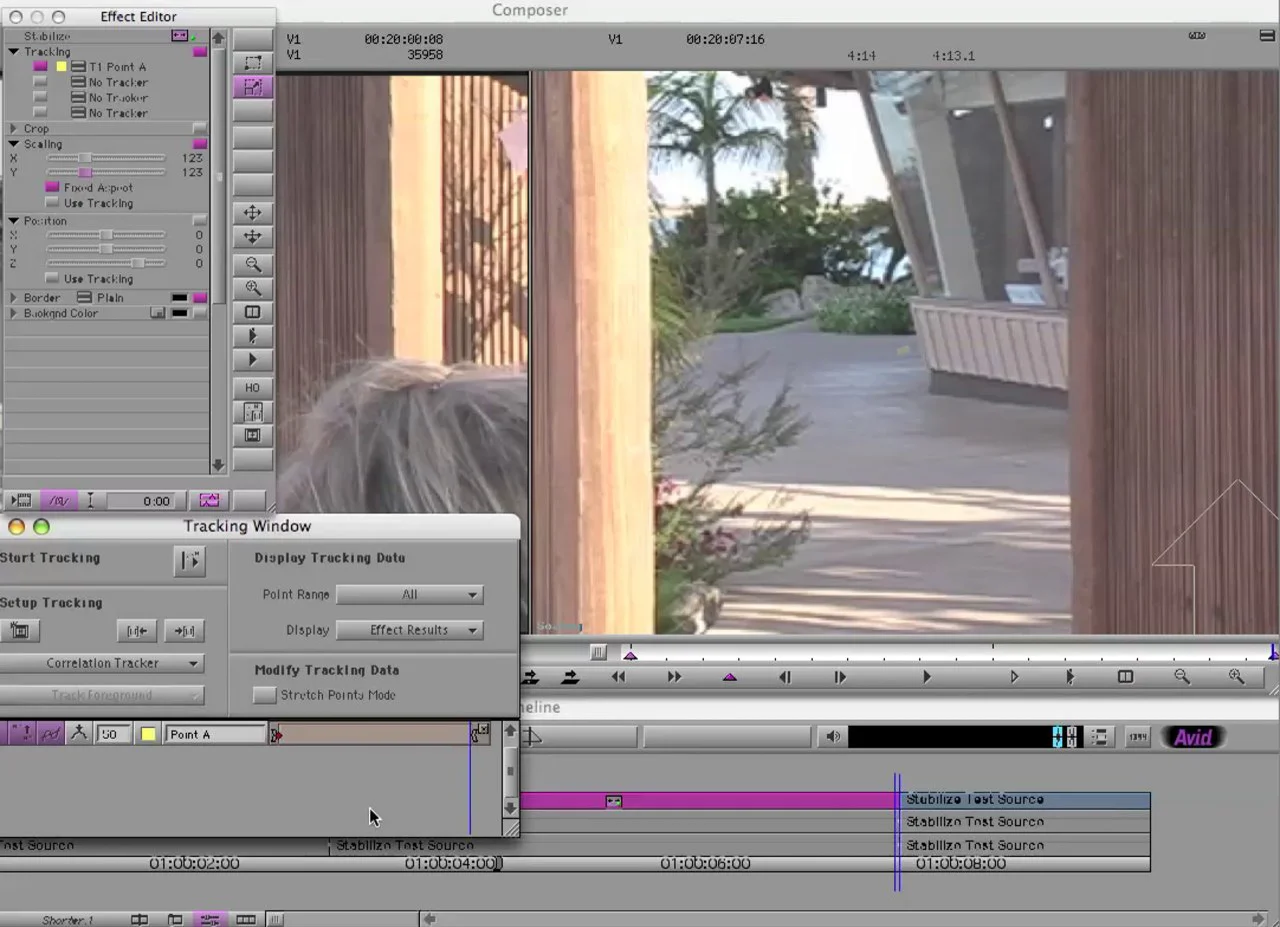Click the Background Color swatch

(x=179, y=313)
